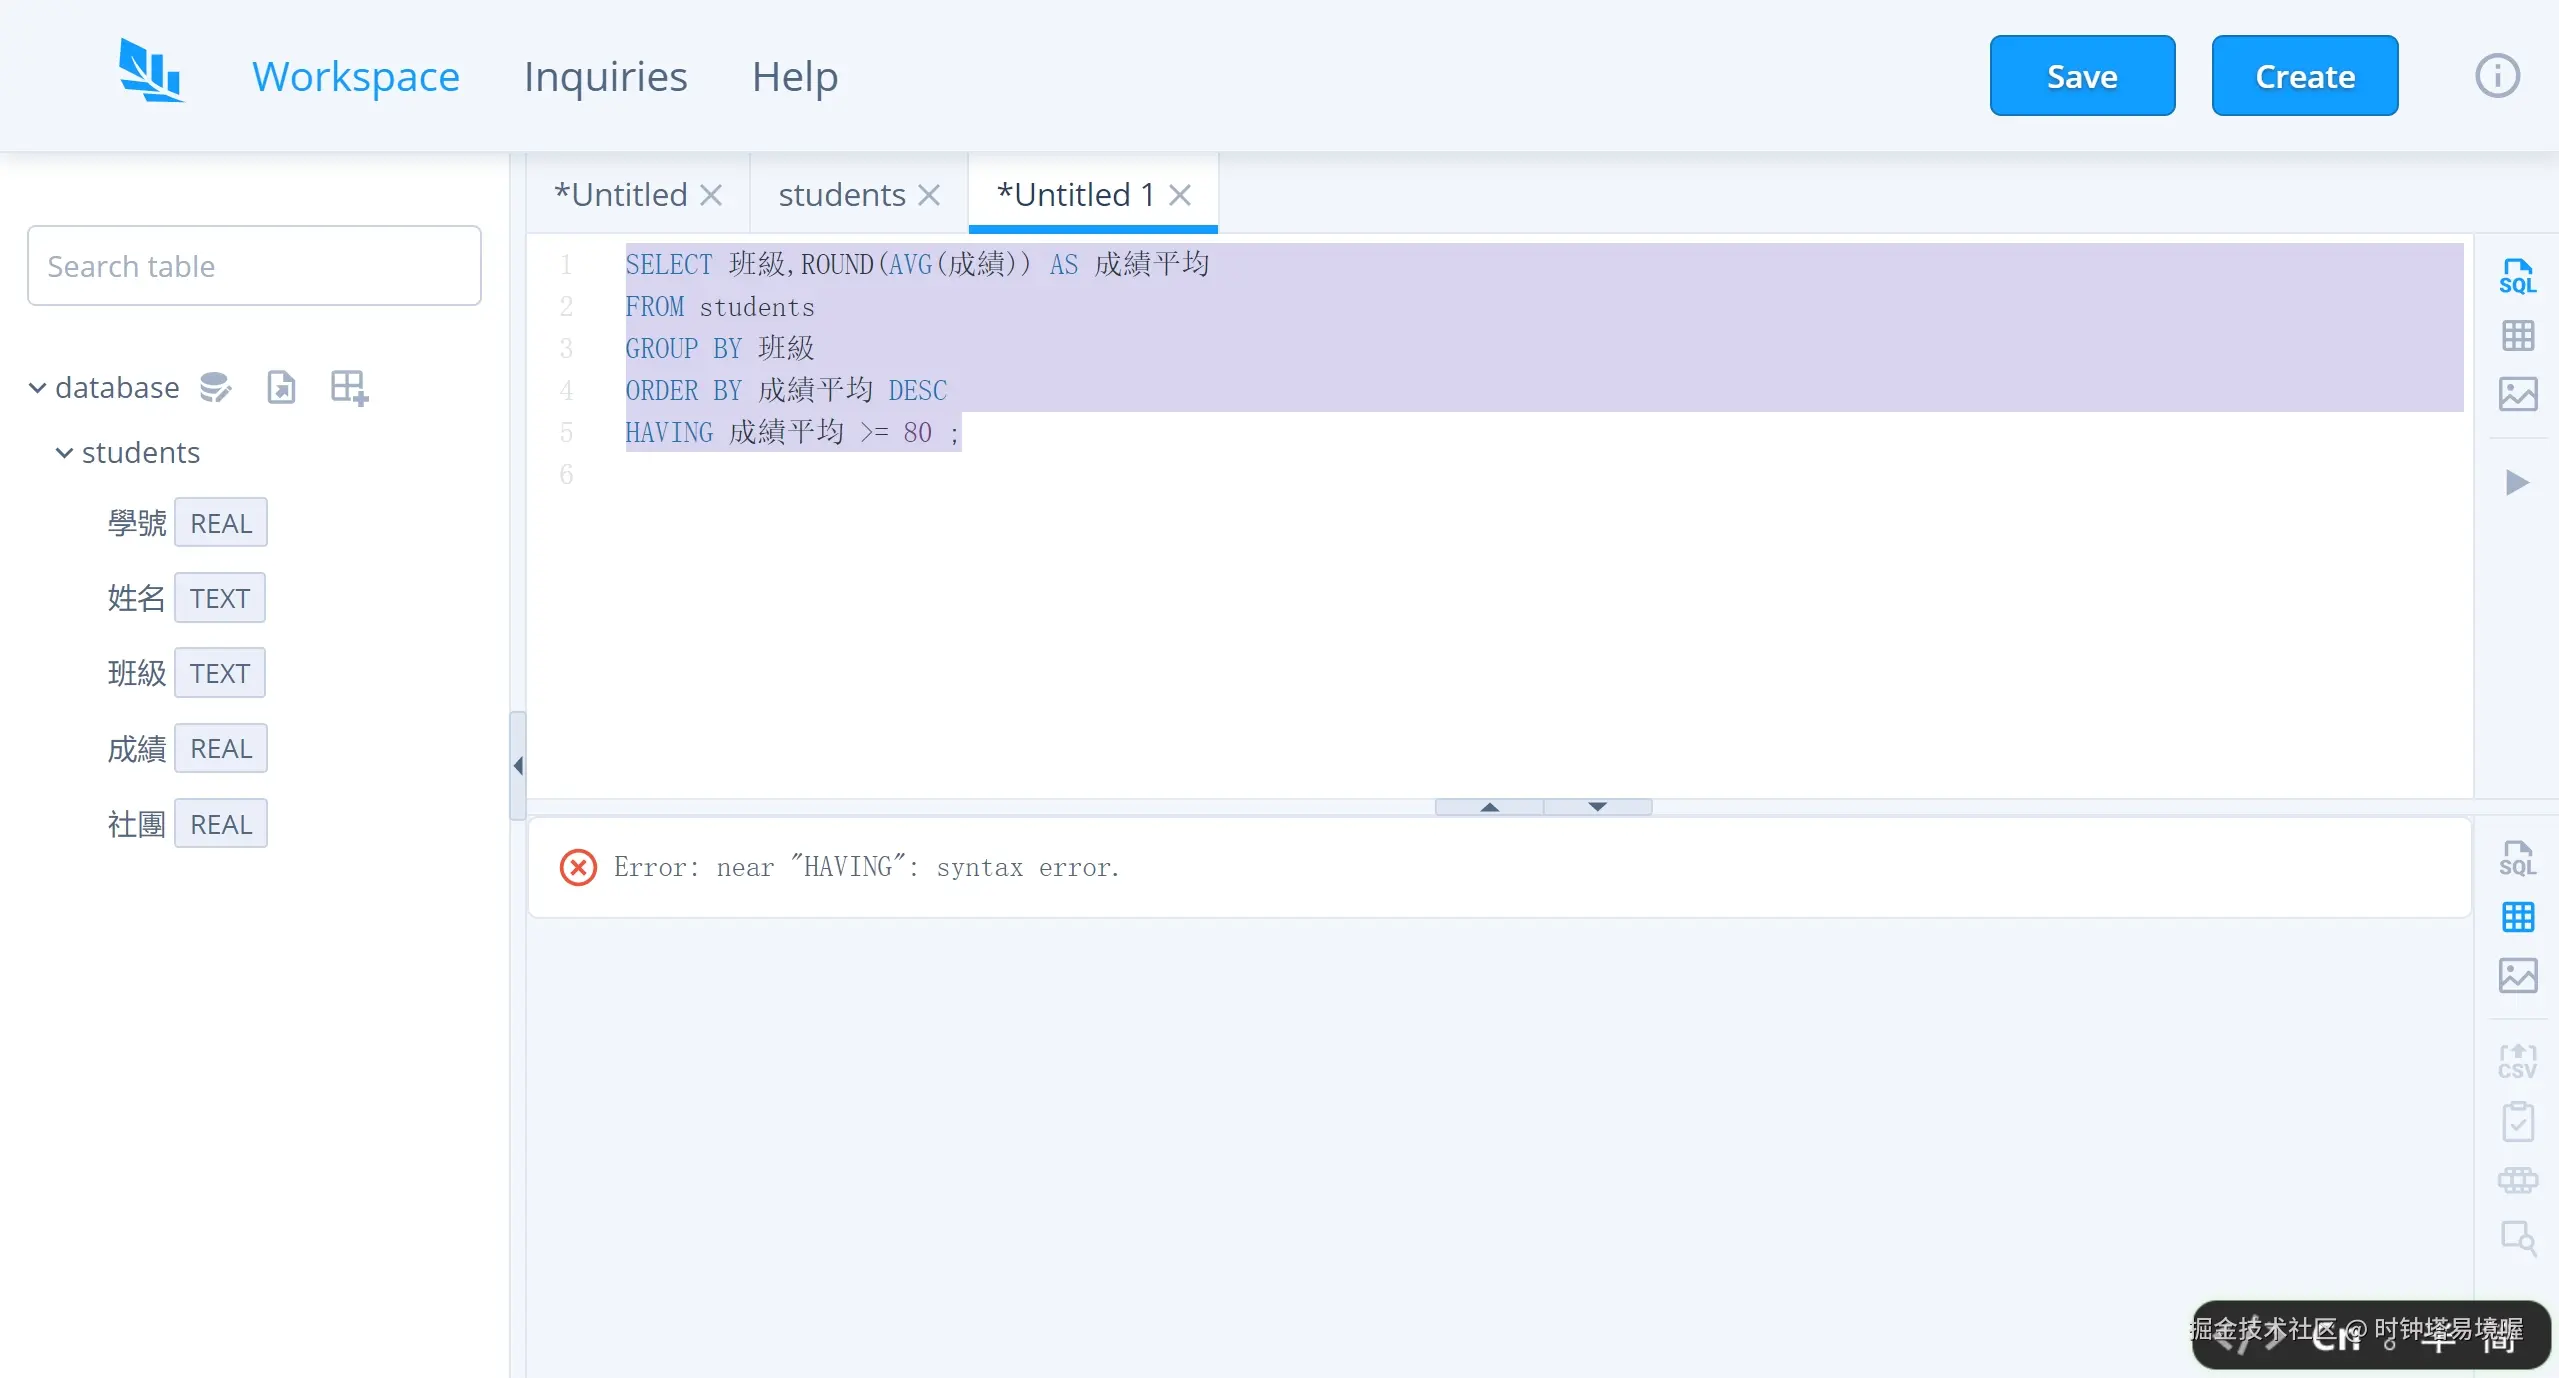
Task: Add a new table with the add-table icon
Action: (347, 387)
